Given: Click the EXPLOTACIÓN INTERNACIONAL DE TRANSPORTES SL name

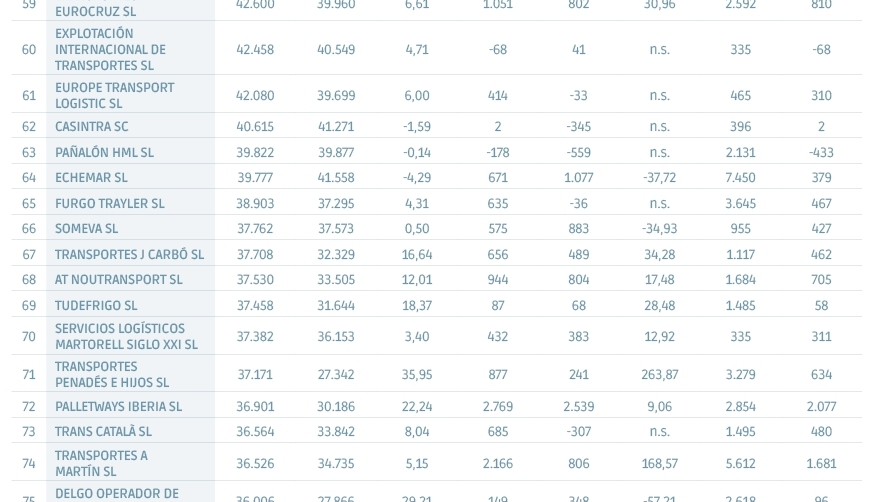Looking at the screenshot, I should 110,50.
